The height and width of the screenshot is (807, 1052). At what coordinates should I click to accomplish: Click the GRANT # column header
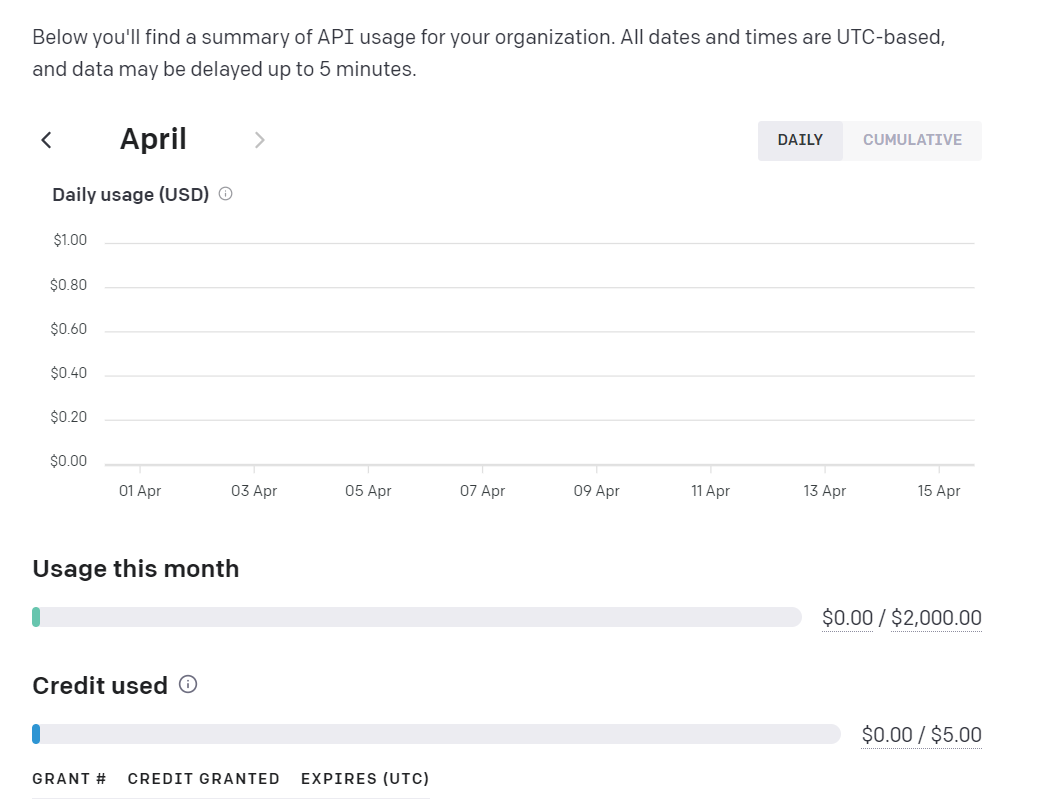click(69, 779)
